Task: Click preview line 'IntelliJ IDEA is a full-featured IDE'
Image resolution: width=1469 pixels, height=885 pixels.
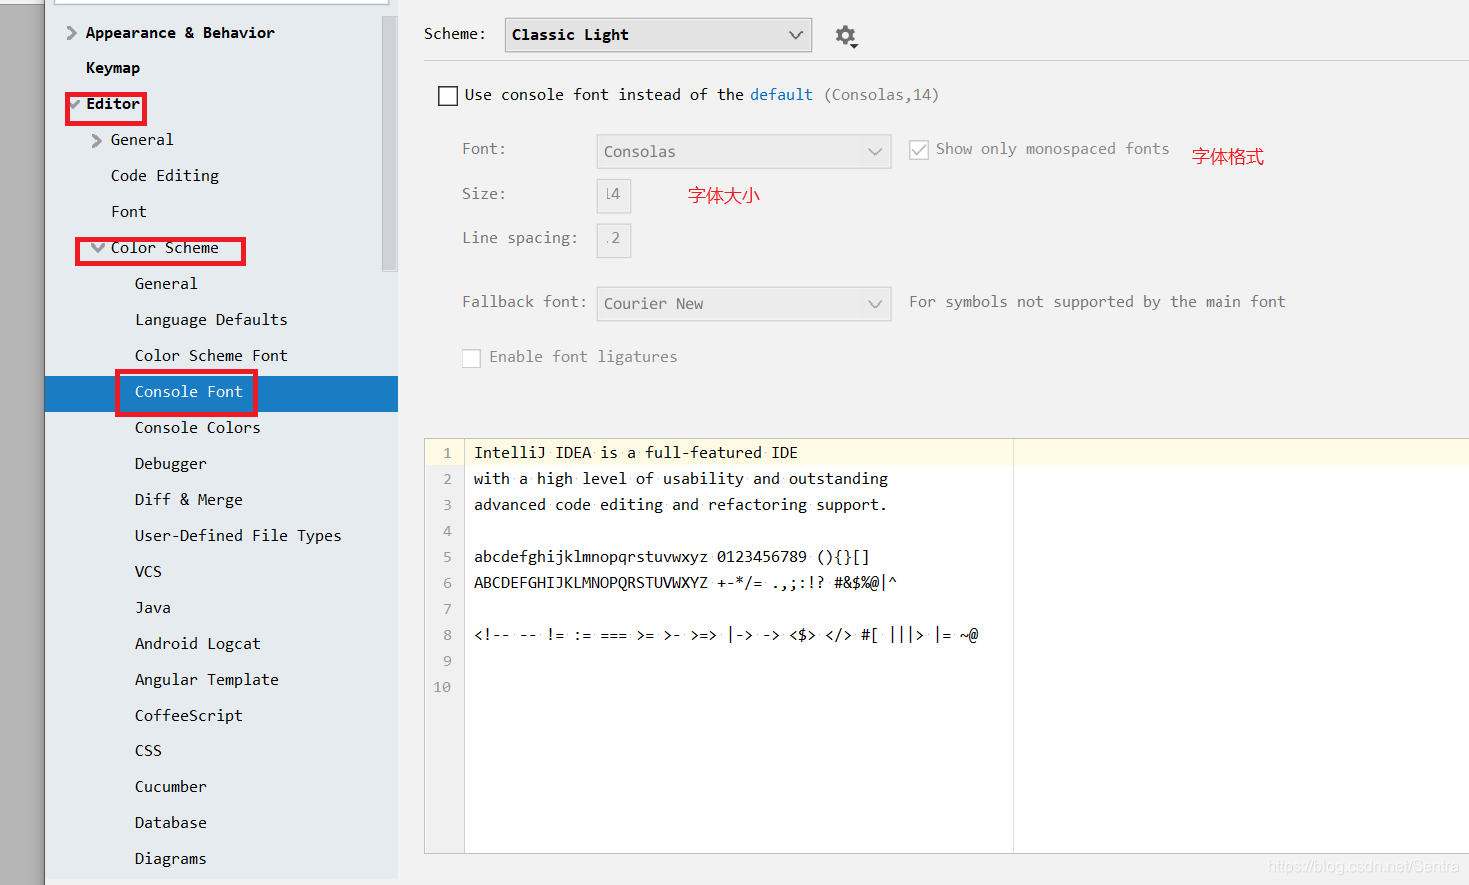Action: pyautogui.click(x=636, y=453)
